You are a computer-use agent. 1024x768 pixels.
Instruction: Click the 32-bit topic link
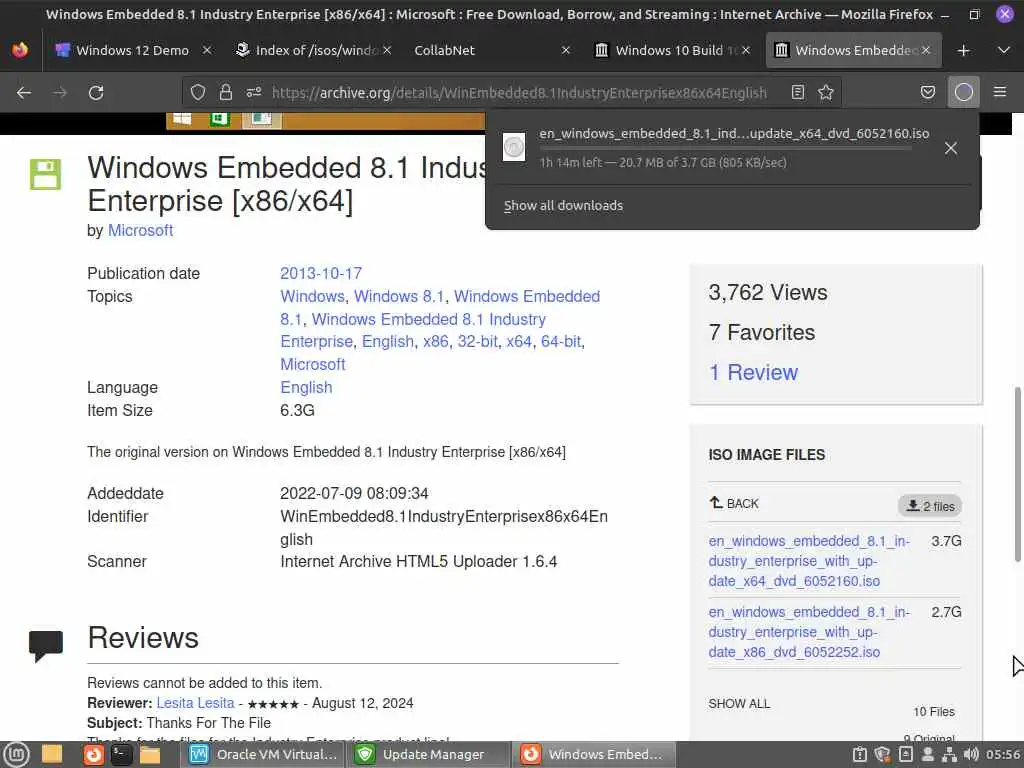pyautogui.click(x=477, y=342)
